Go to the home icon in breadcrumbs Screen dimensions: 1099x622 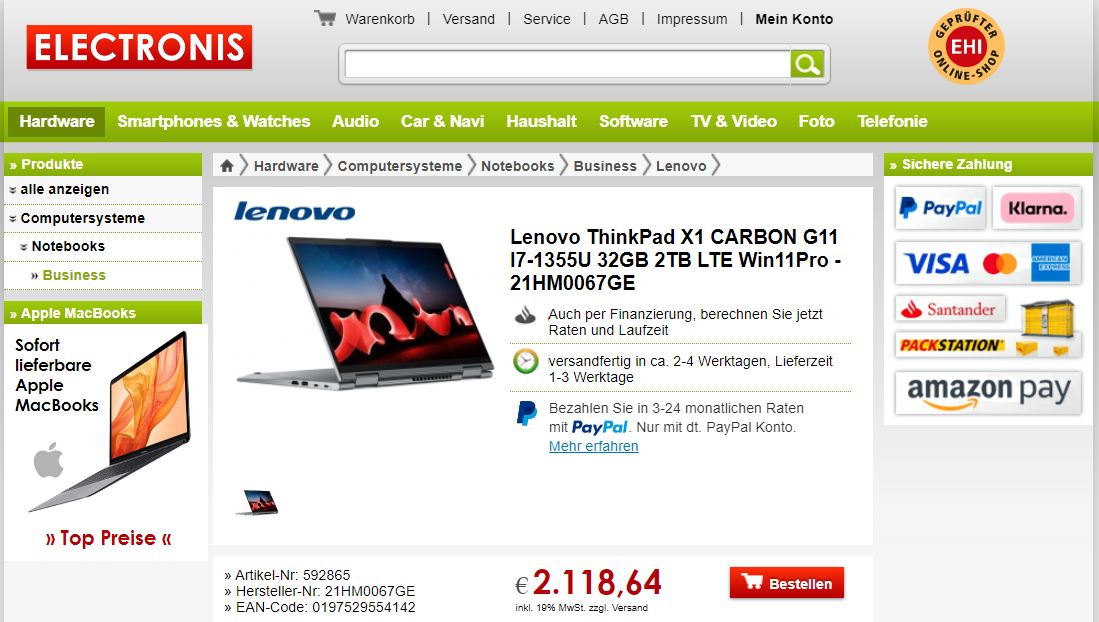(x=226, y=166)
